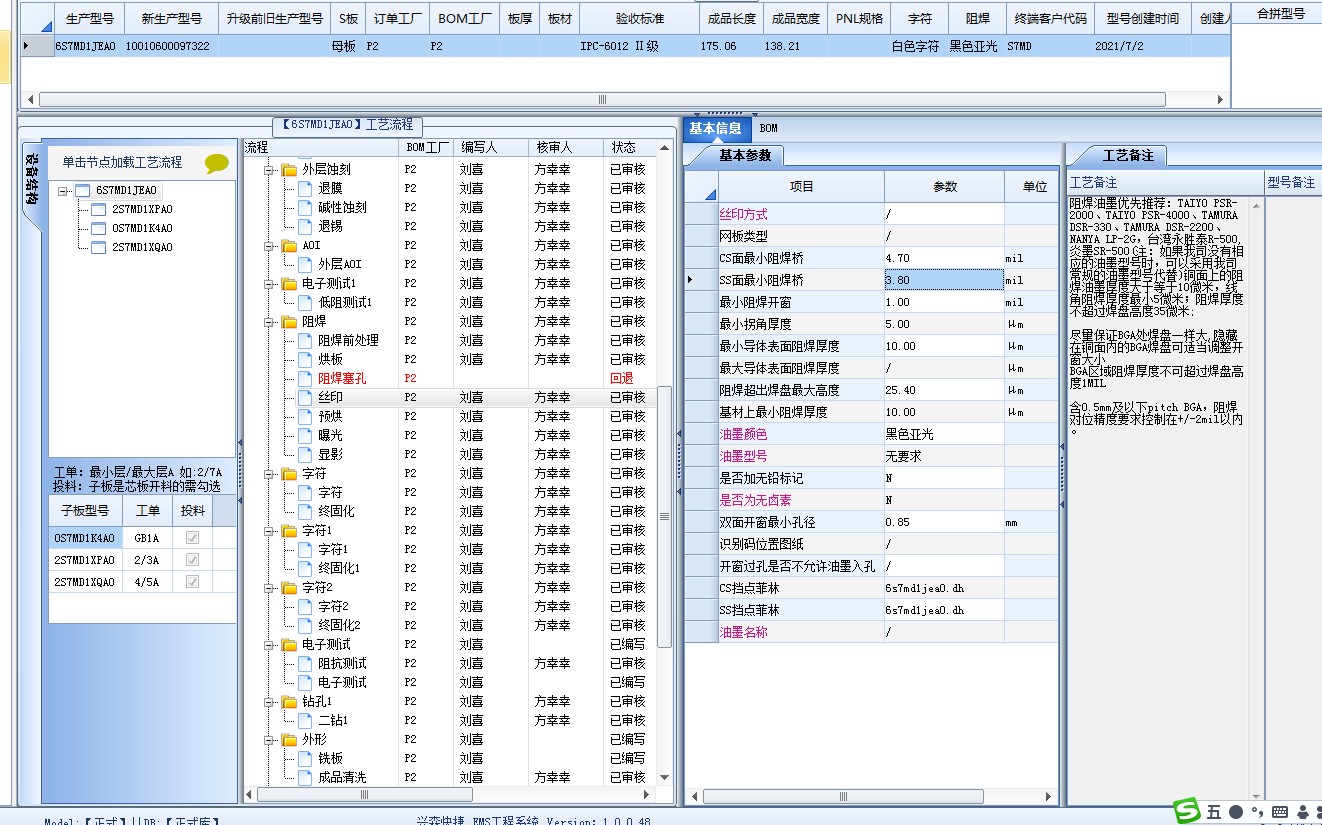The width and height of the screenshot is (1322, 825).
Task: Click the 型号备注 column header
Action: [x=1291, y=182]
